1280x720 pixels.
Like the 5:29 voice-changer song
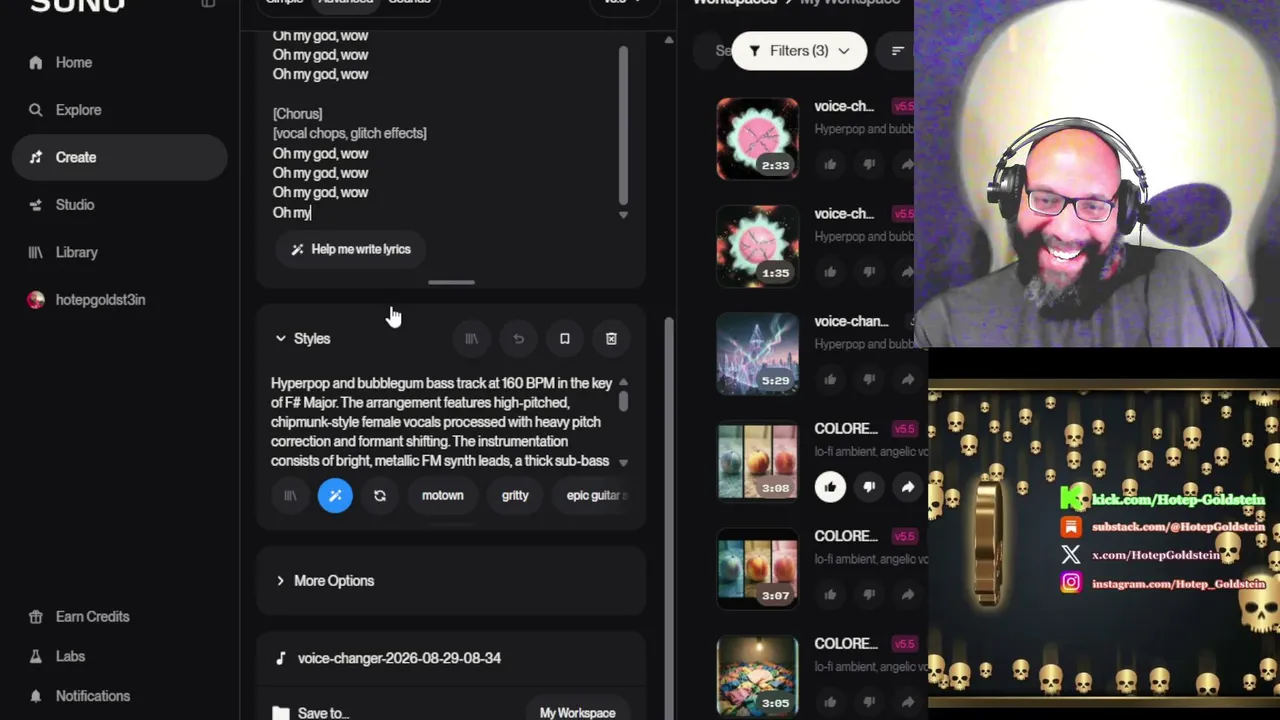(x=830, y=380)
